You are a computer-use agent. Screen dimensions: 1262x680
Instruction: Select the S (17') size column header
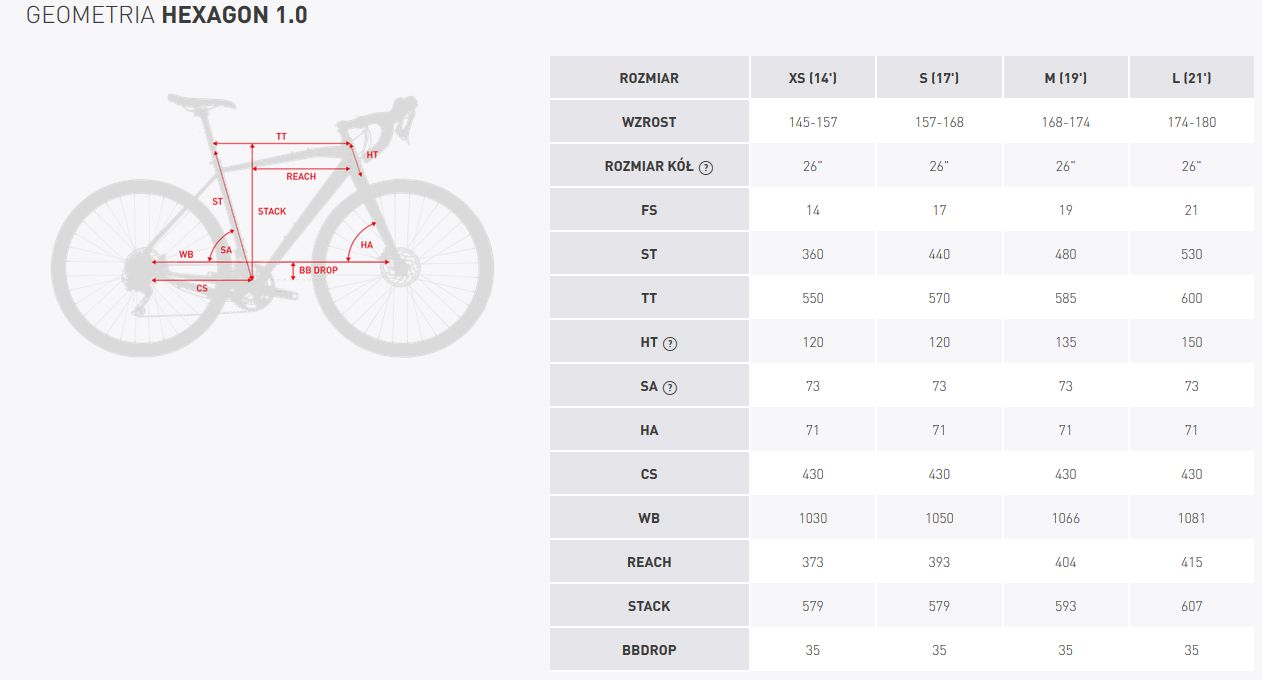tap(939, 78)
